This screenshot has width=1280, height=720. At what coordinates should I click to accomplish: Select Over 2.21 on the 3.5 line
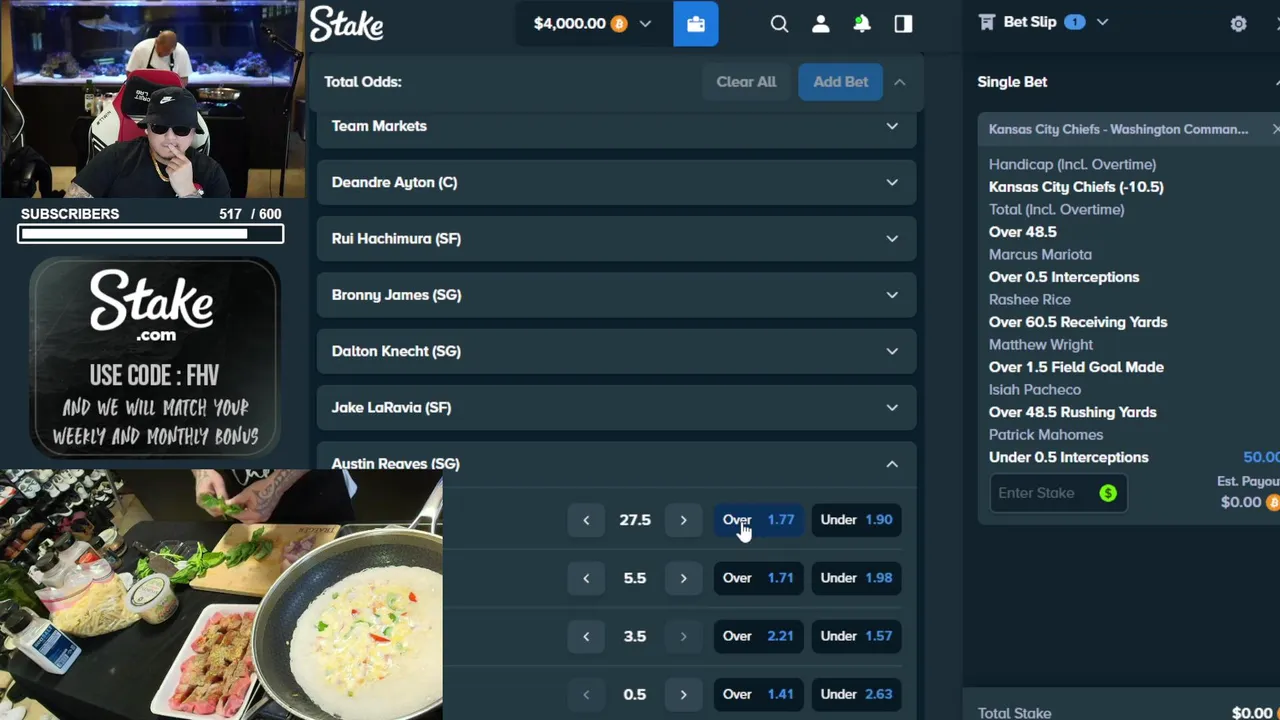(758, 636)
